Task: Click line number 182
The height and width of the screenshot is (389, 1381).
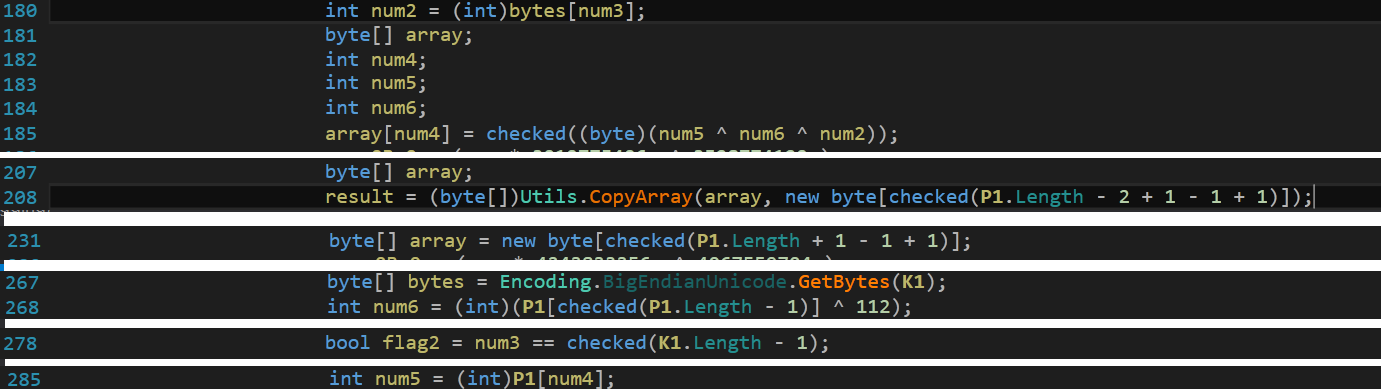Action: 21,60
